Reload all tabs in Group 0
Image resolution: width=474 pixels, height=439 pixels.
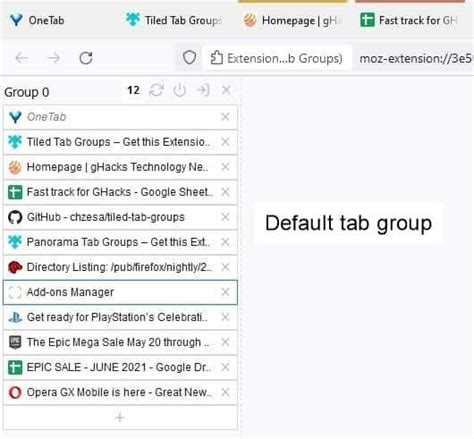coord(156,90)
